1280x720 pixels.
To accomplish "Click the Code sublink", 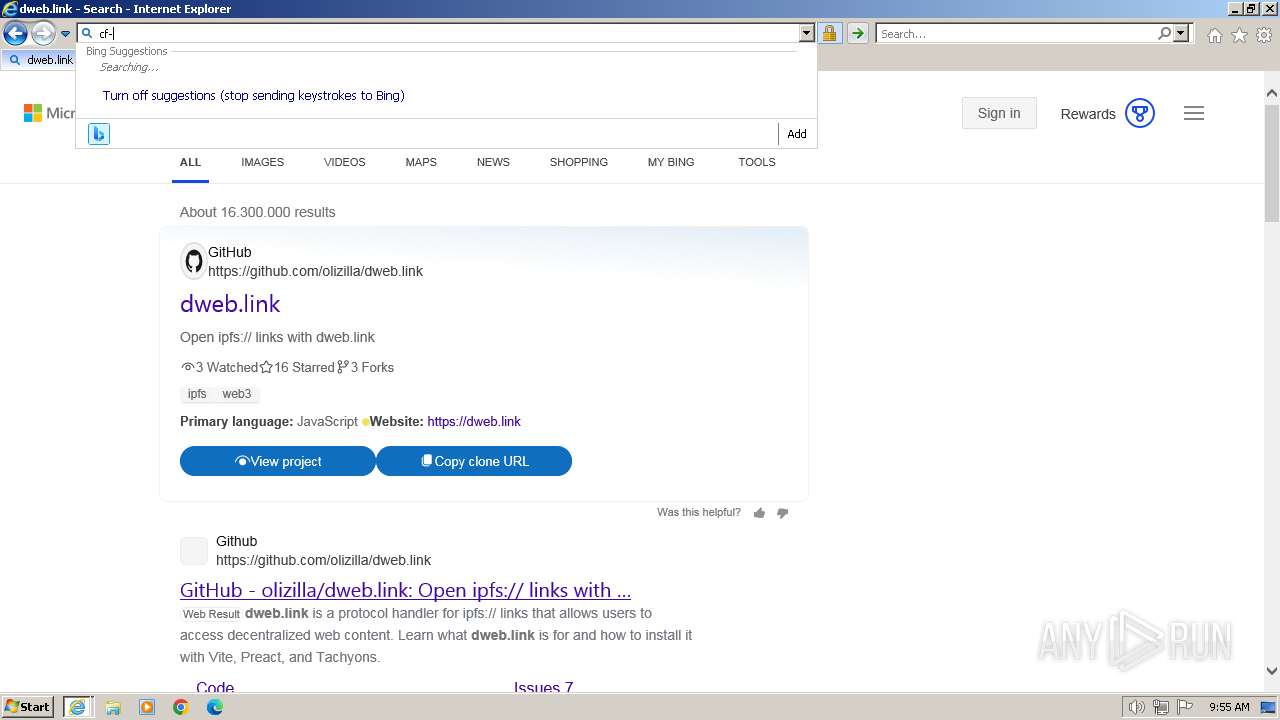I will [x=215, y=688].
